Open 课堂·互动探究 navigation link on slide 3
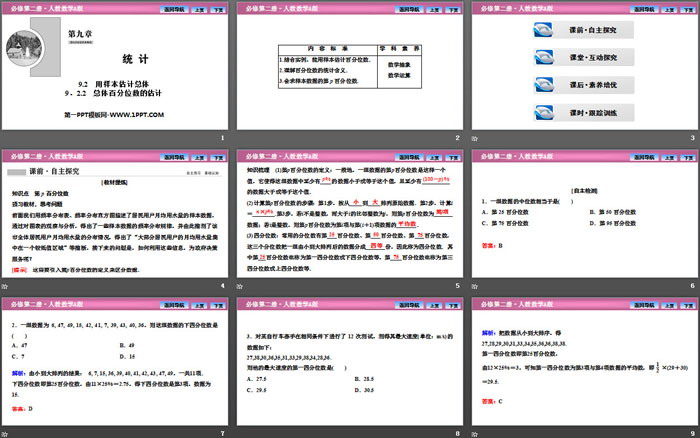 tap(591, 57)
